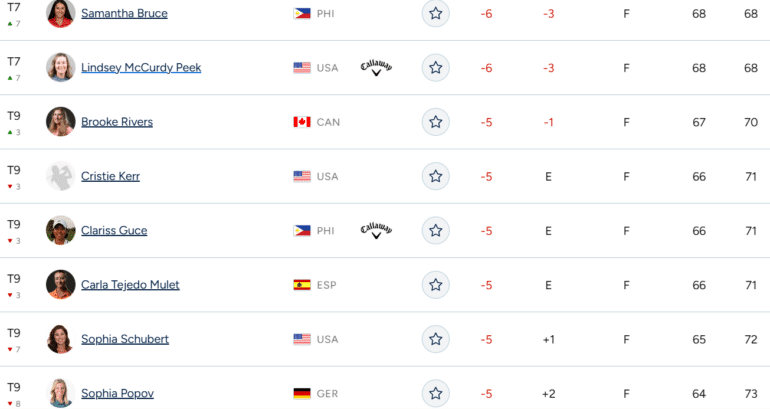Star Clariss Guce's leaderboard row
This screenshot has width=770, height=409.
[436, 231]
